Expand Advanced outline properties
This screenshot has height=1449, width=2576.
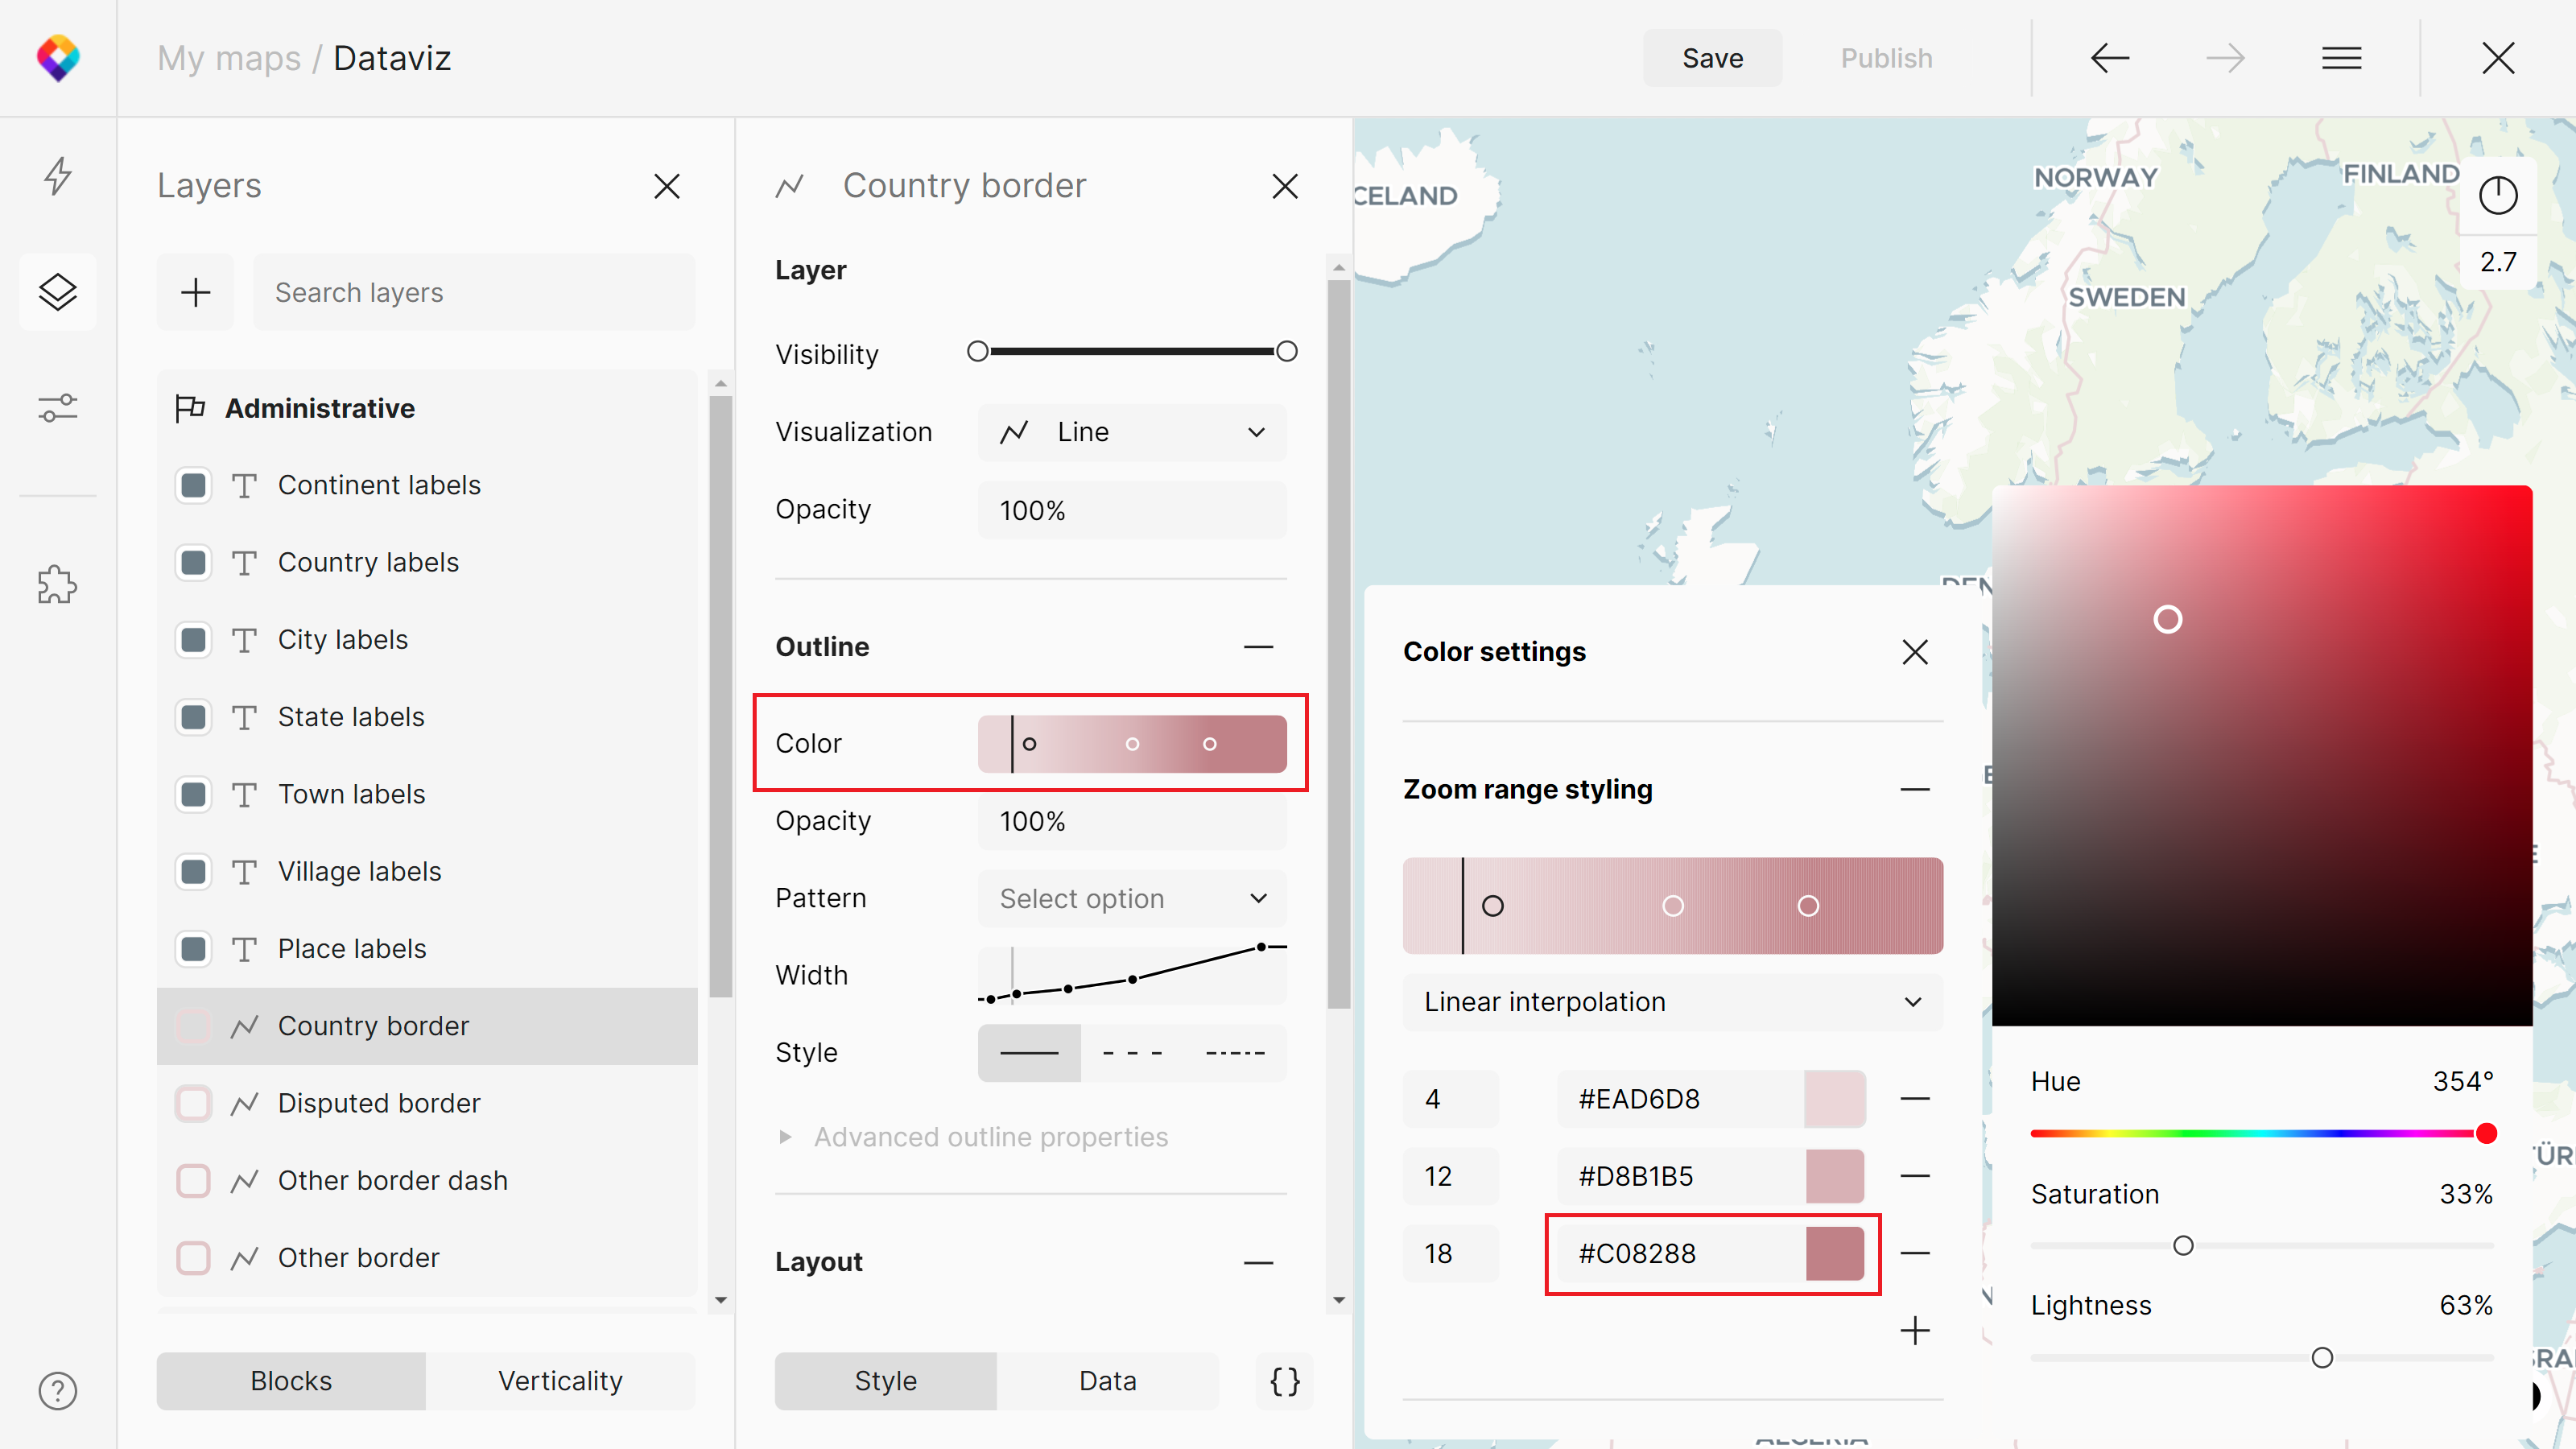click(x=989, y=1137)
